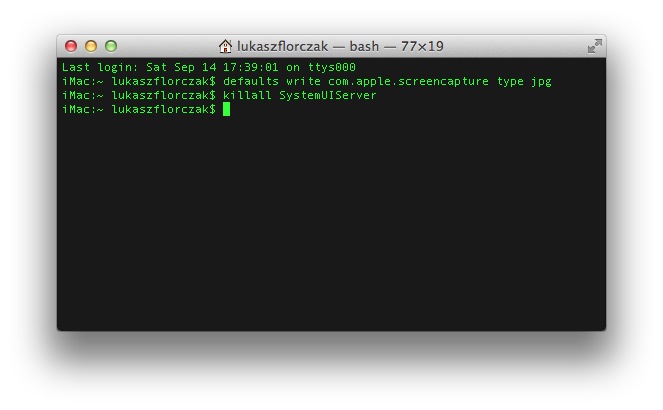The image size is (663, 410).
Task: Click the green block cursor at the prompt
Action: coord(227,109)
